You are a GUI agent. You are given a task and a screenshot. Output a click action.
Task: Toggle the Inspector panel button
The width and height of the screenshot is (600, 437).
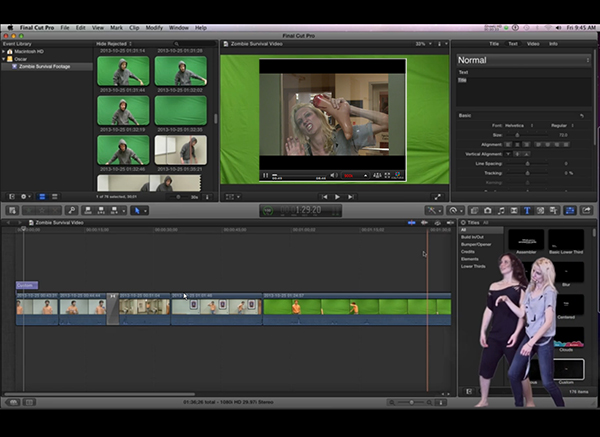point(570,210)
